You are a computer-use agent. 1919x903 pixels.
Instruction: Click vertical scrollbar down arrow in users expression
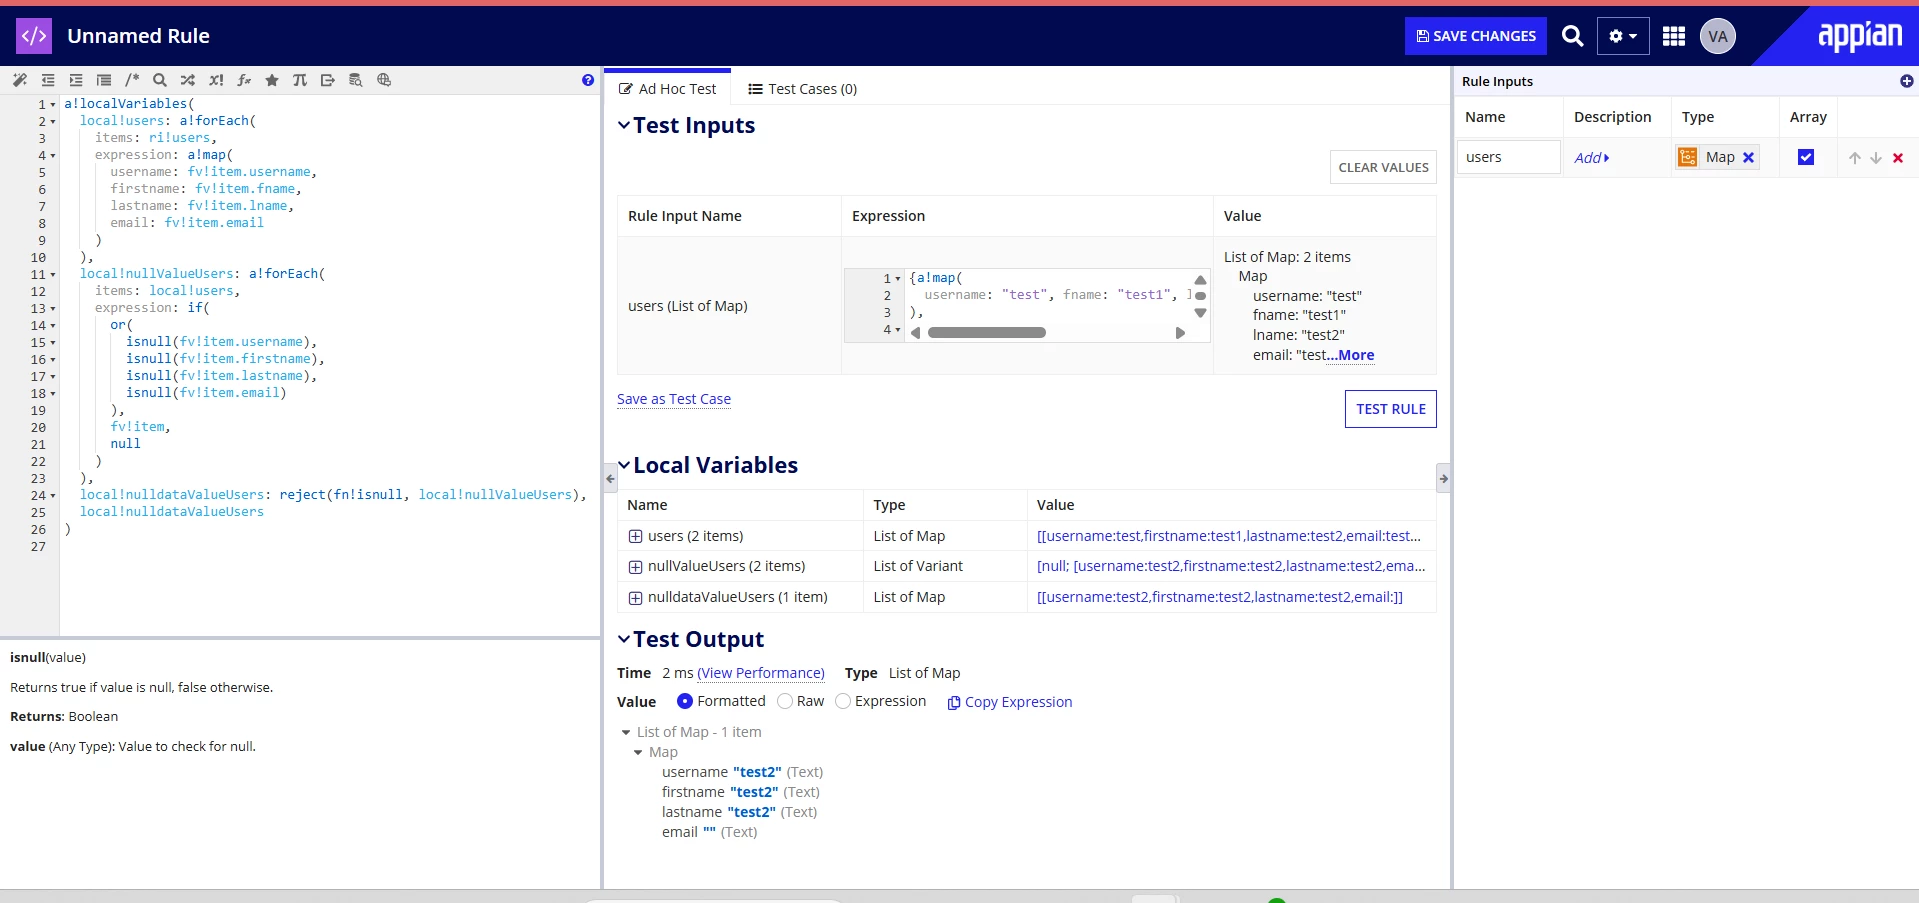(x=1200, y=313)
